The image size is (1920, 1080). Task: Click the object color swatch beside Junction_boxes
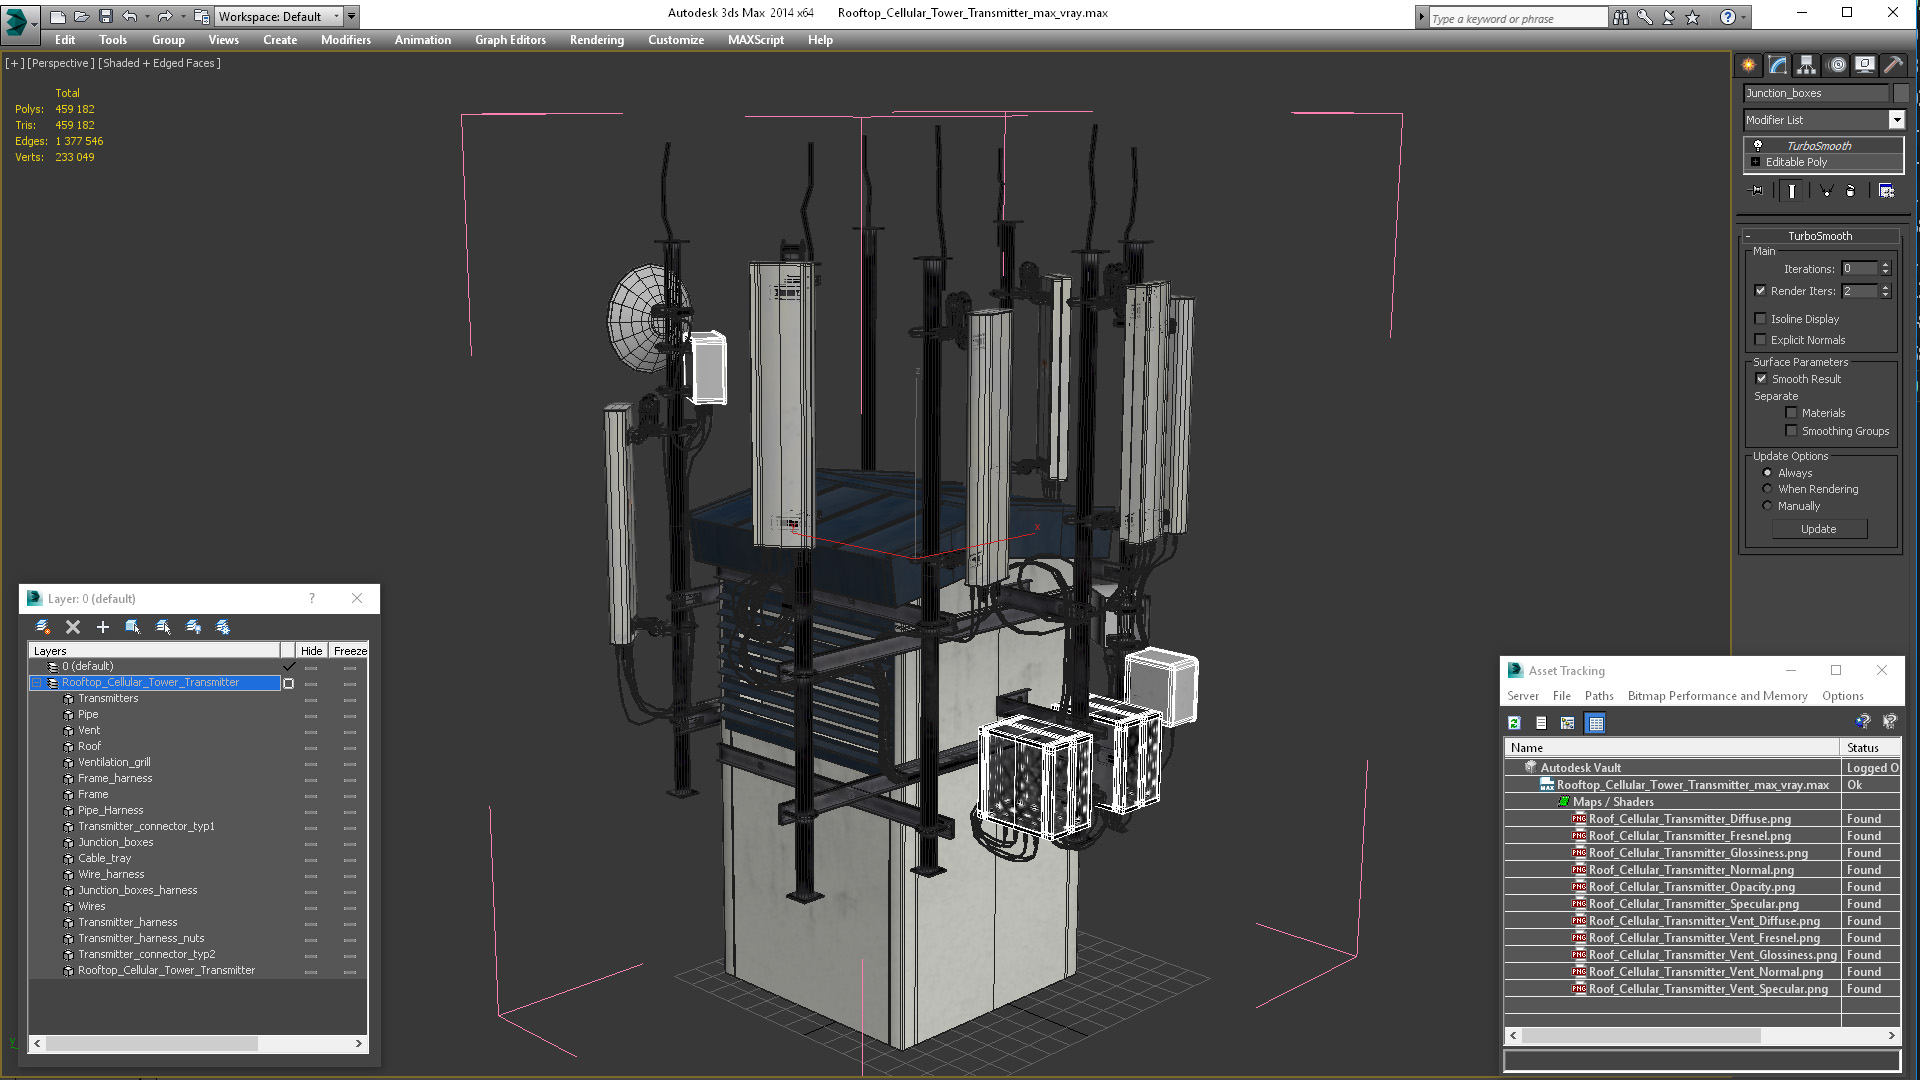[x=1901, y=93]
